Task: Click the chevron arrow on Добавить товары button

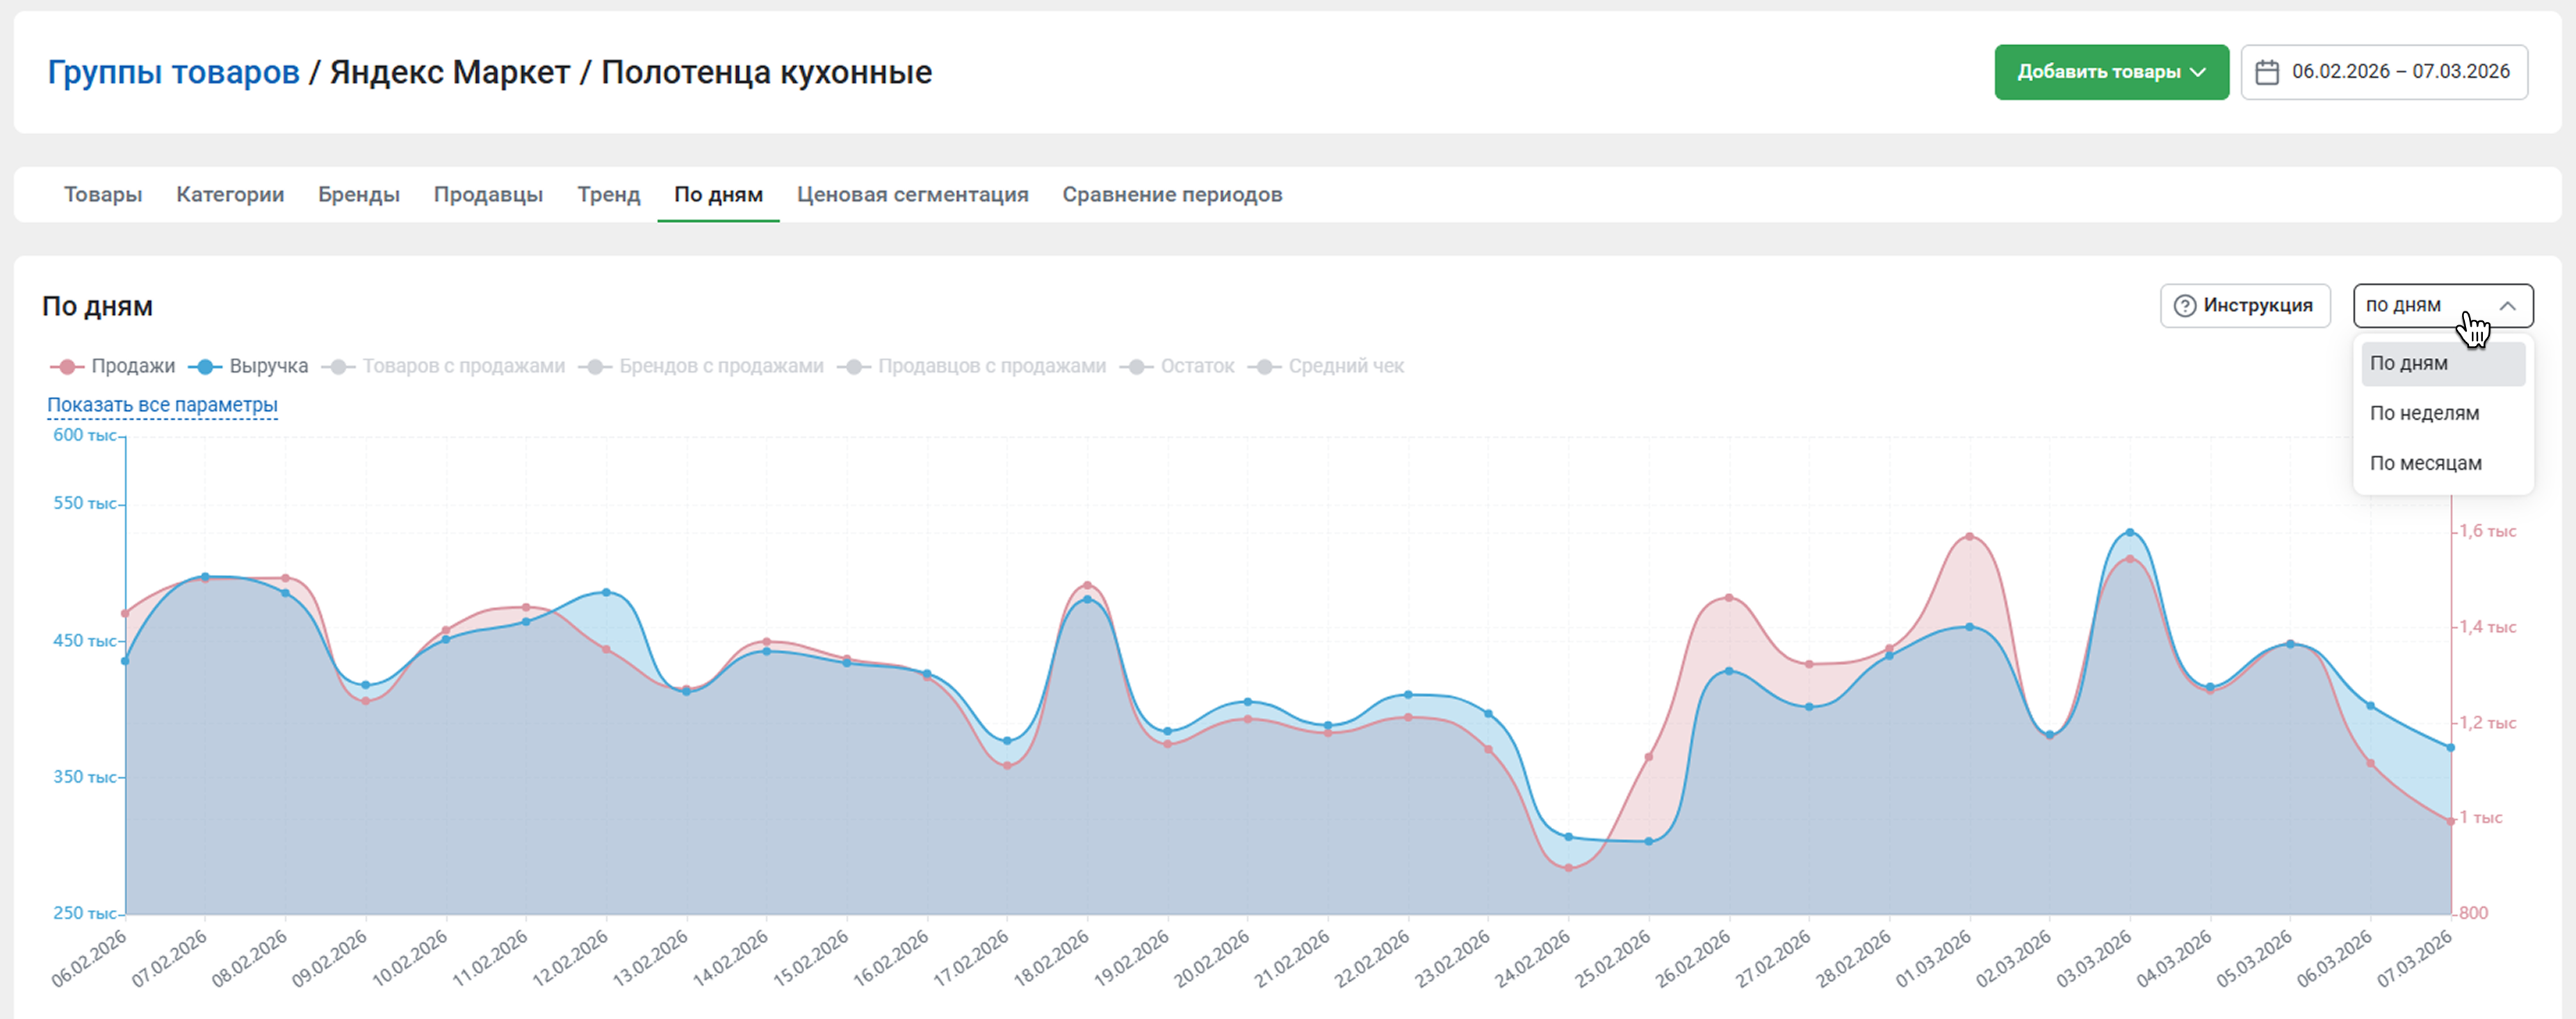Action: pyautogui.click(x=2198, y=72)
